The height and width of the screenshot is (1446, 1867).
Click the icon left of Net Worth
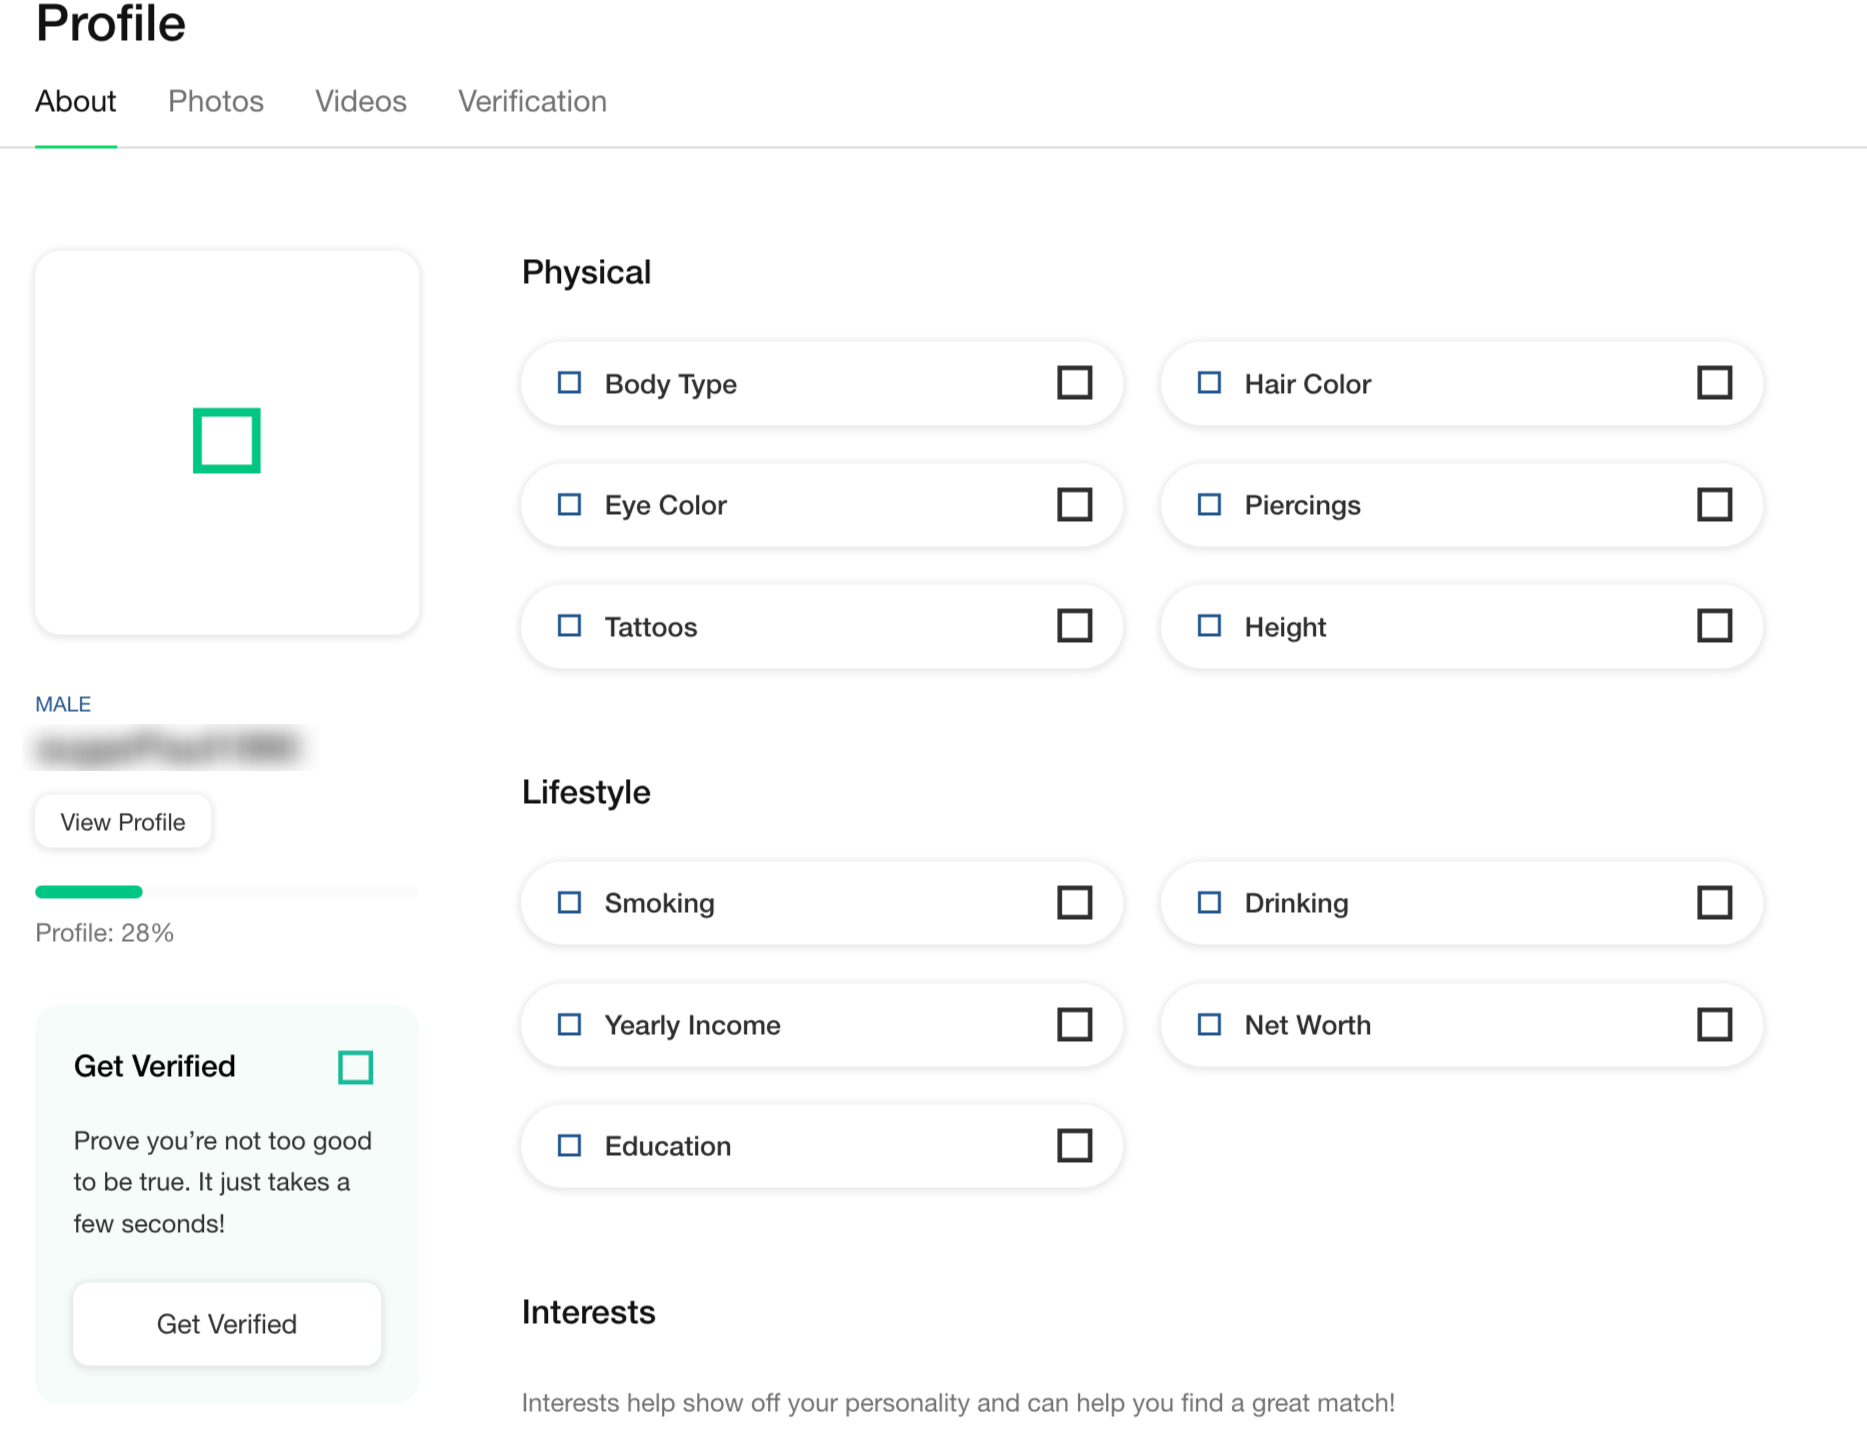point(1209,1024)
